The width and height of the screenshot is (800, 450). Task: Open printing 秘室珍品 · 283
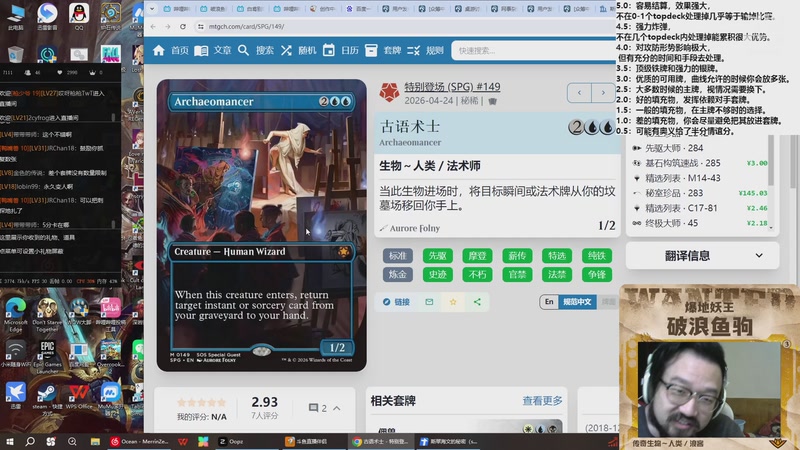click(699, 193)
